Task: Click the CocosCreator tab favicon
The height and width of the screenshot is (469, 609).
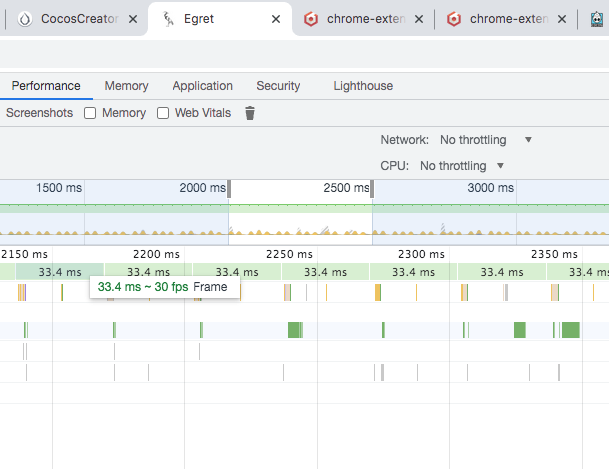Action: point(25,19)
